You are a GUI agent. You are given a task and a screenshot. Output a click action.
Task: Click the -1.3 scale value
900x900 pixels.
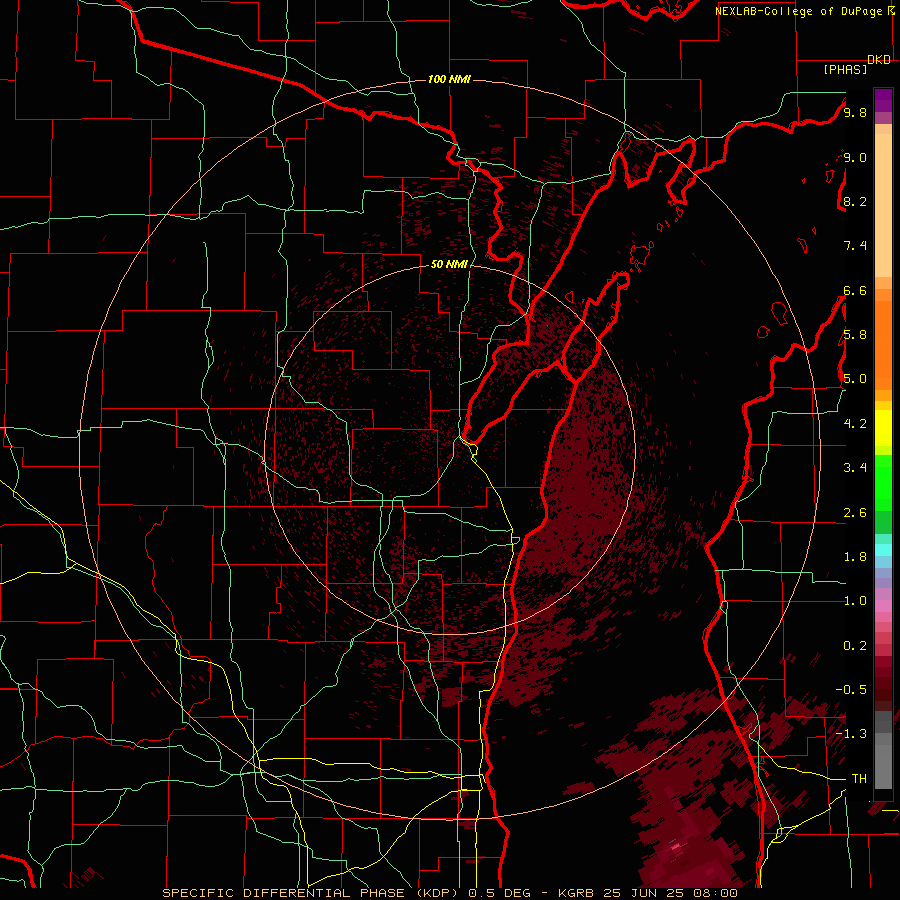(851, 734)
